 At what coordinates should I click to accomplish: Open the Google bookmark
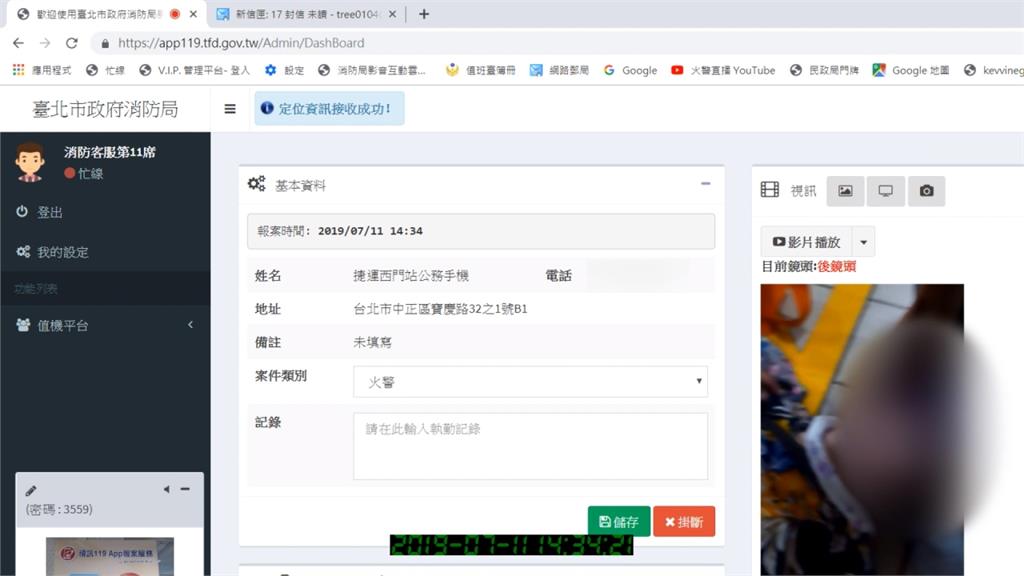630,70
